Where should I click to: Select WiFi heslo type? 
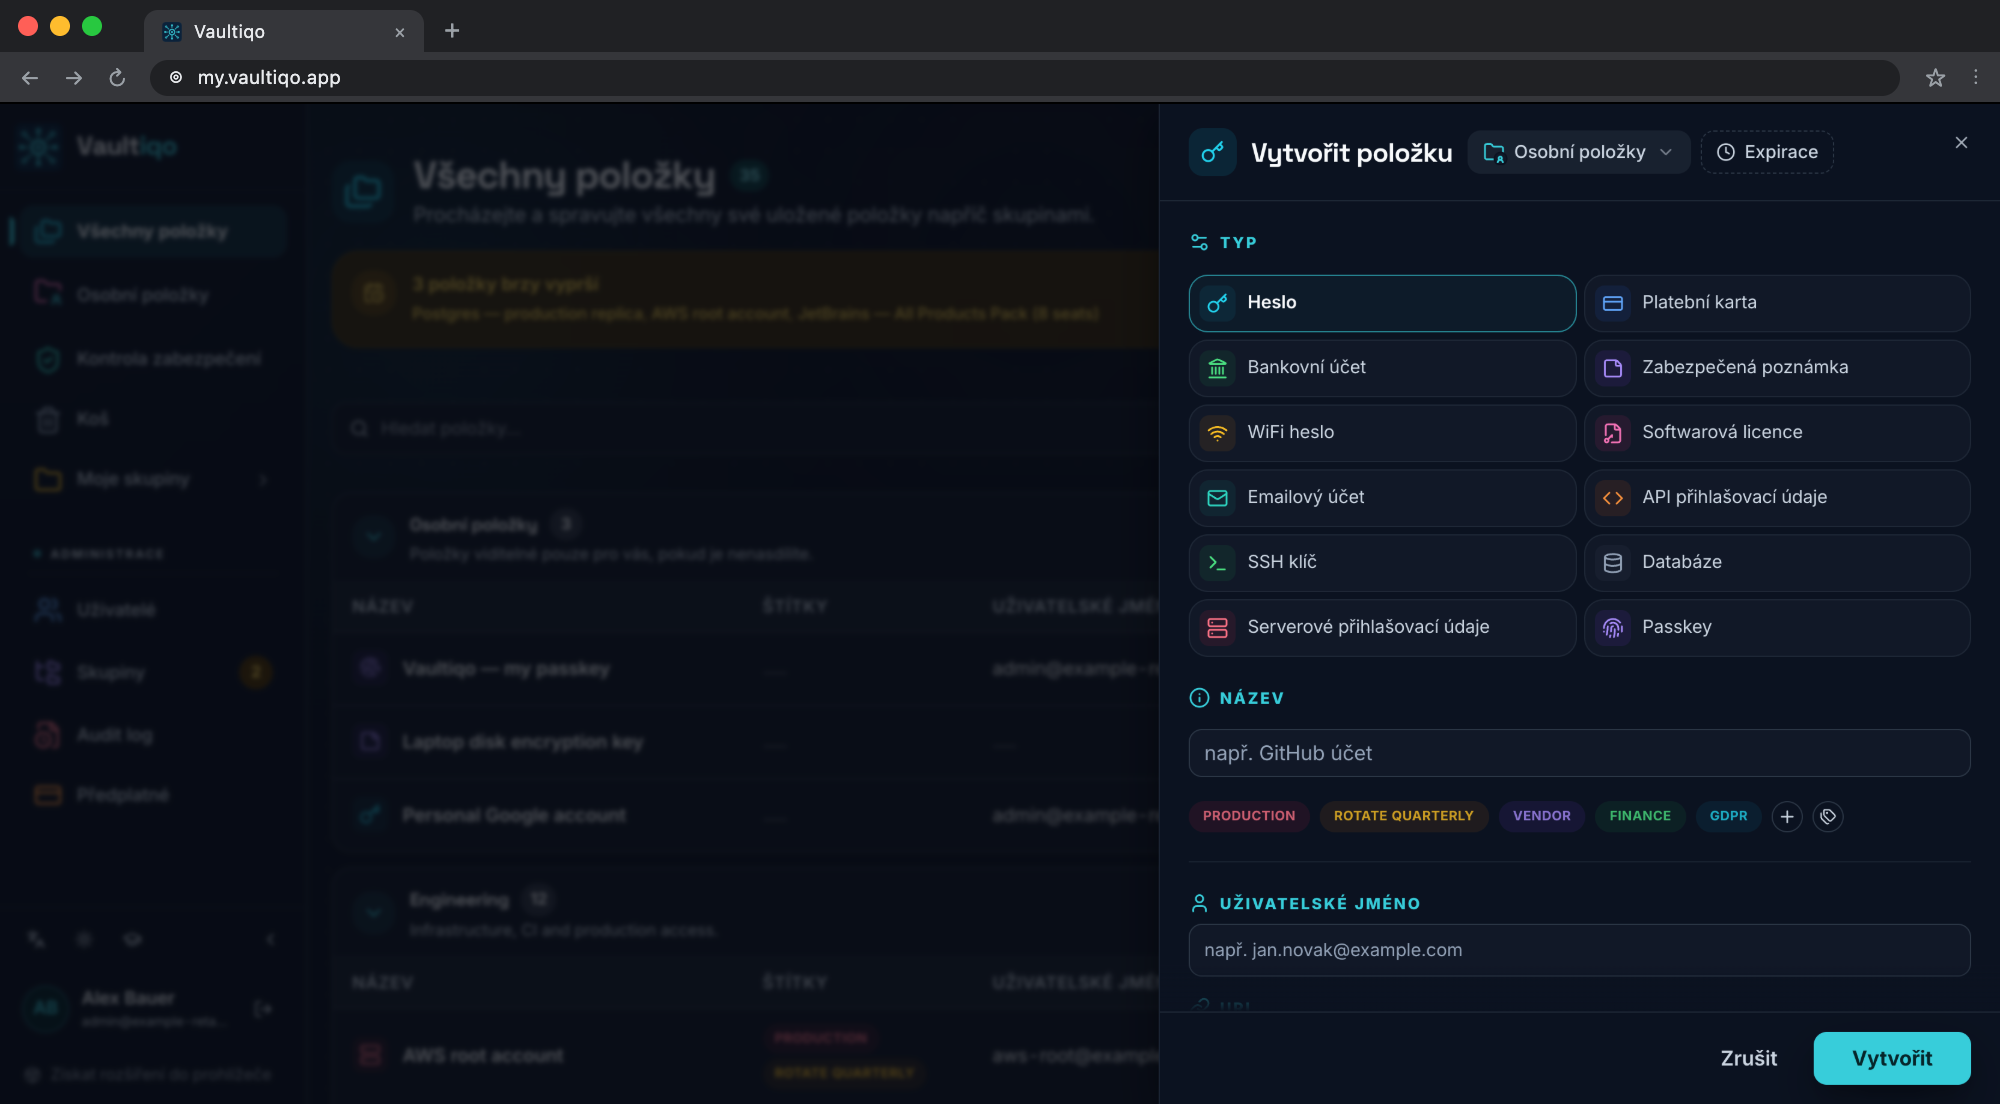pyautogui.click(x=1382, y=433)
